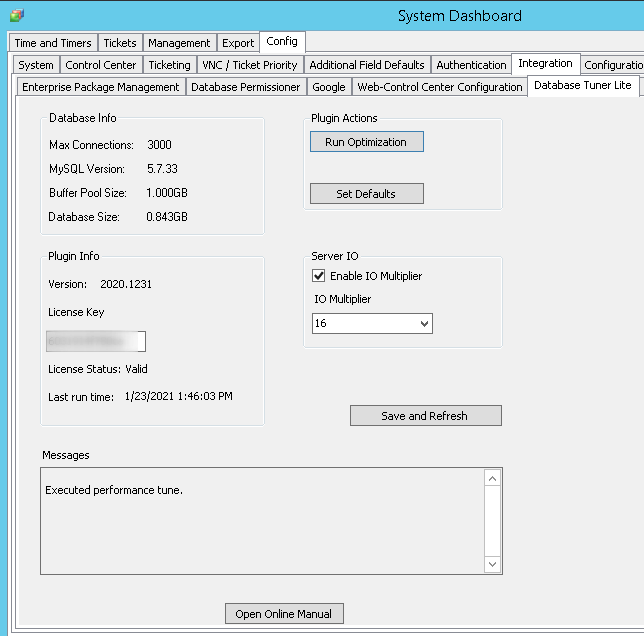Click the License Key input field
Screen dimensions: 644x636
[x=96, y=341]
